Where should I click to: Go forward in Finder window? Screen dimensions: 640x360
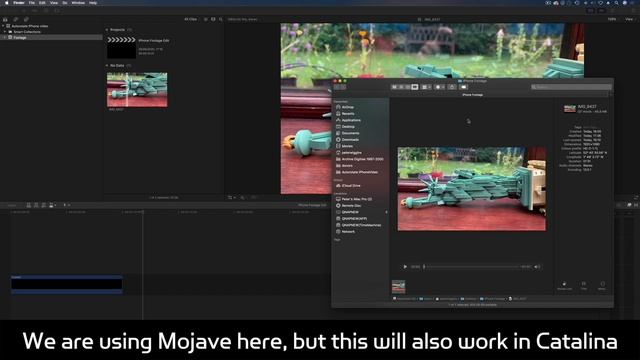[343, 87]
